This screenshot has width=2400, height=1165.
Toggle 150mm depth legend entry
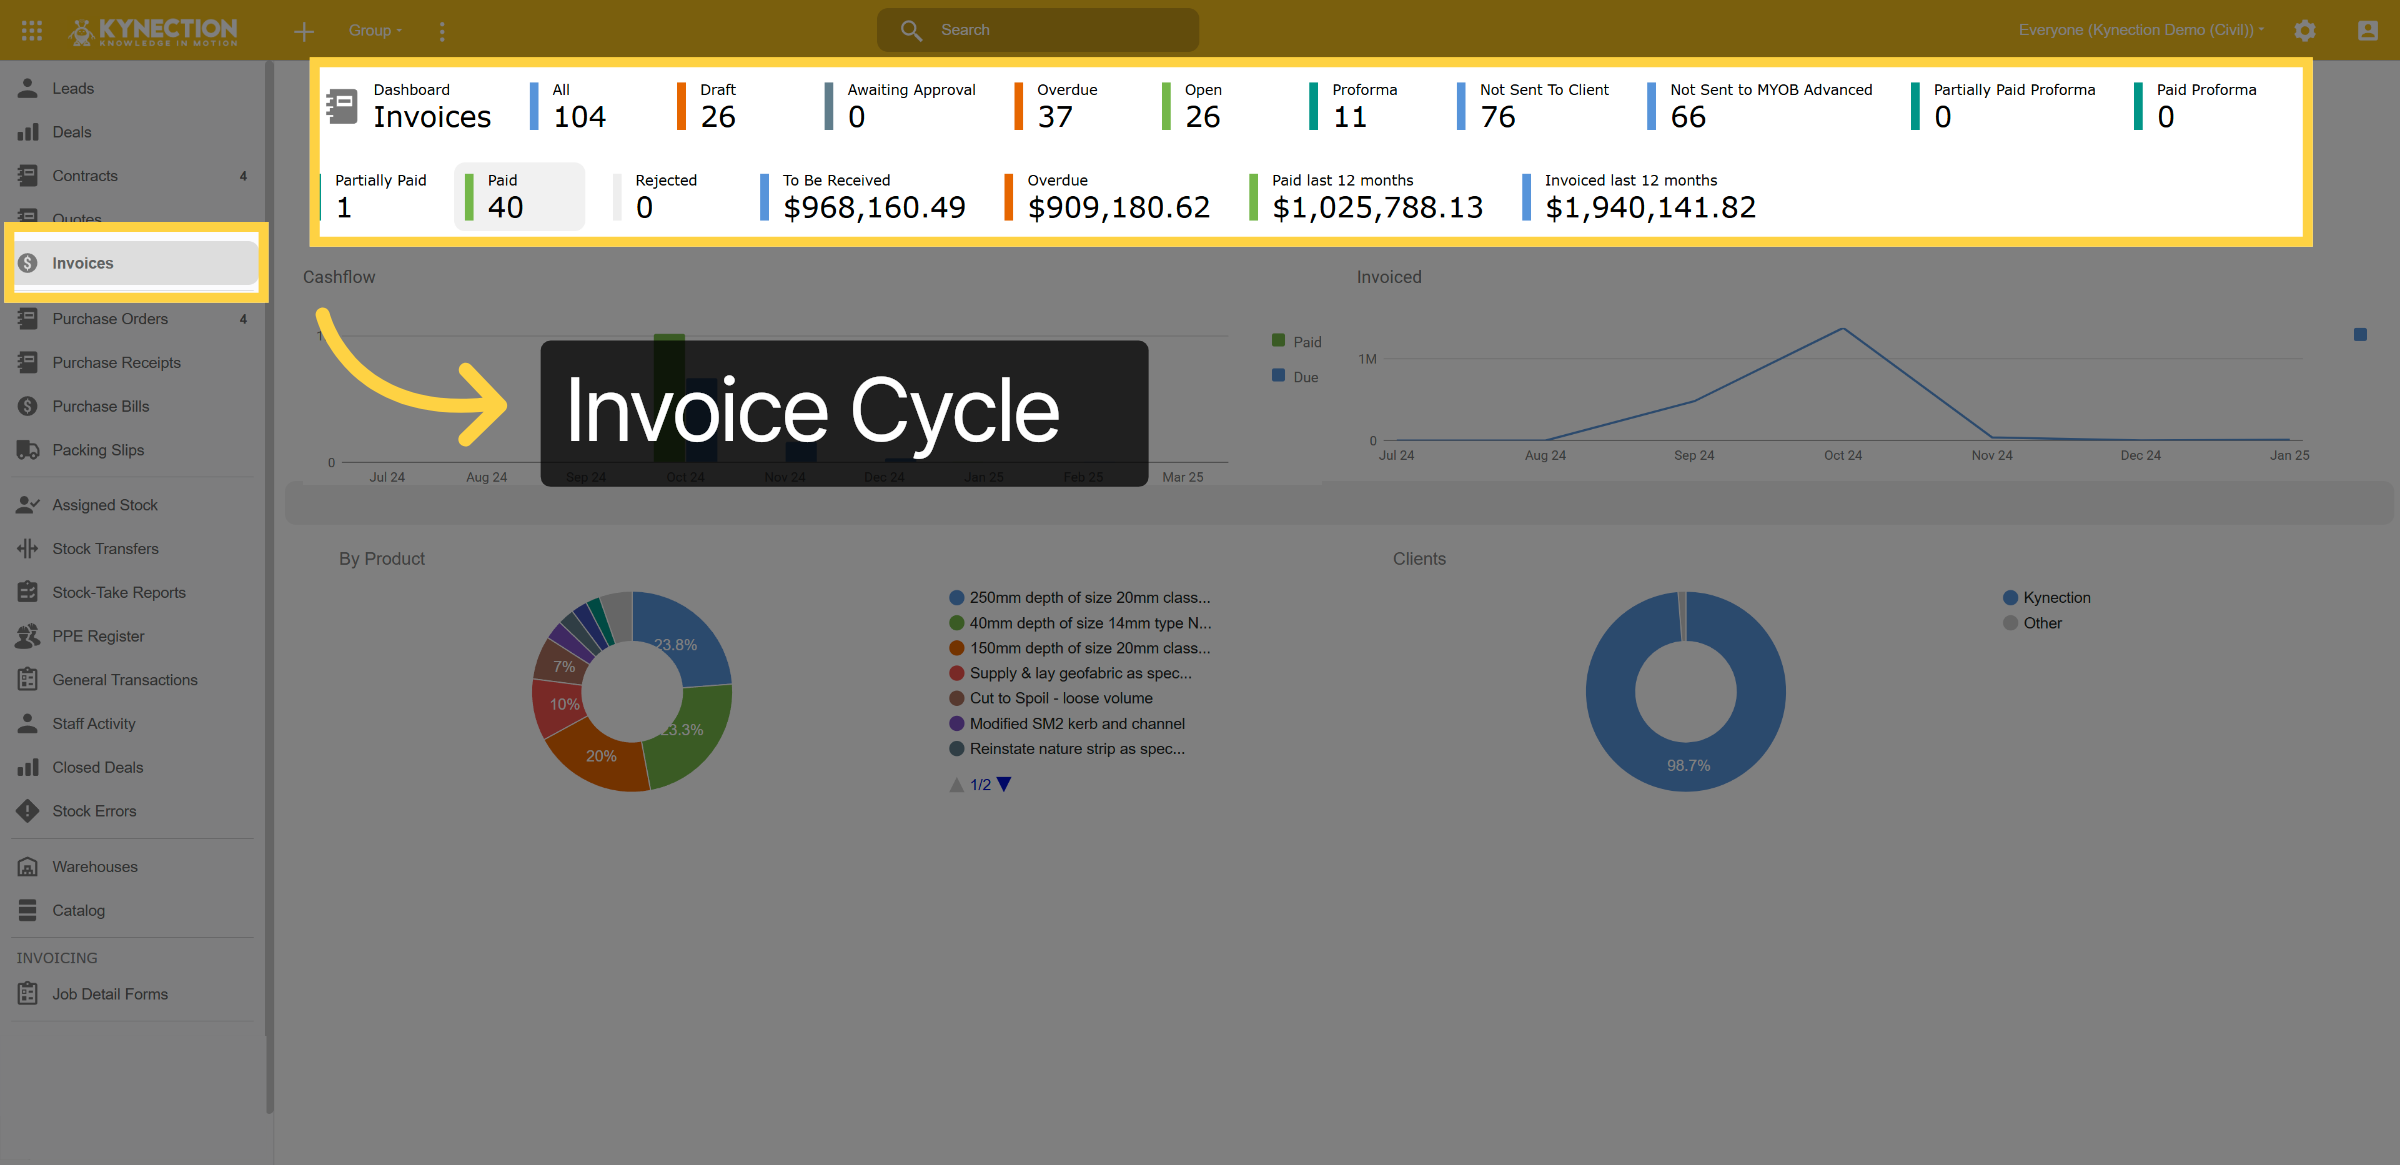click(x=1080, y=648)
